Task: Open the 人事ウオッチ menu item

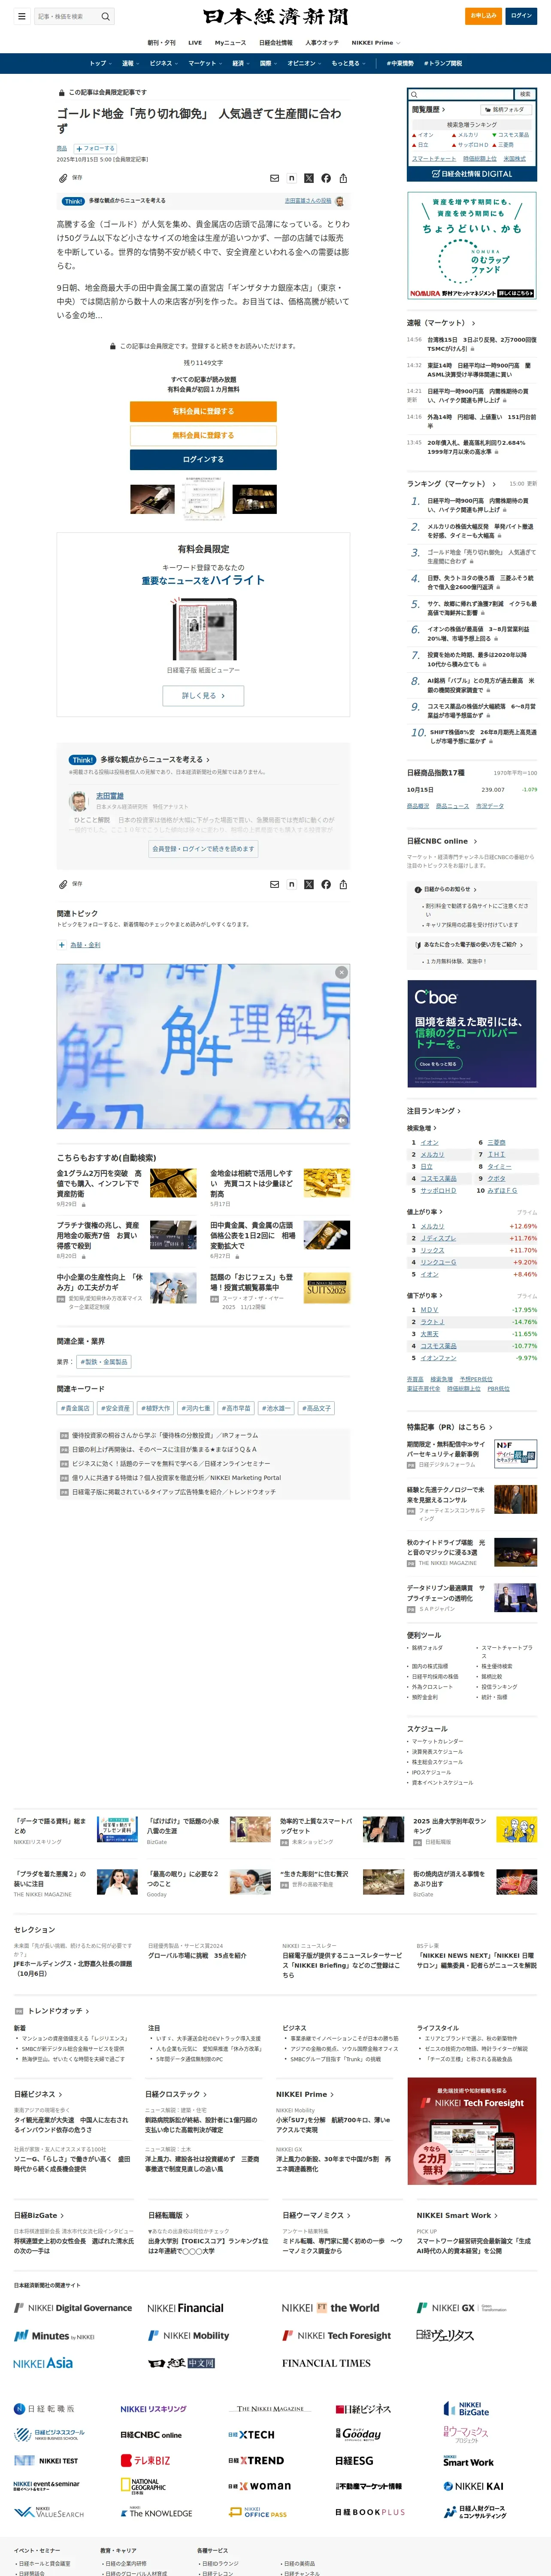Action: click(322, 43)
